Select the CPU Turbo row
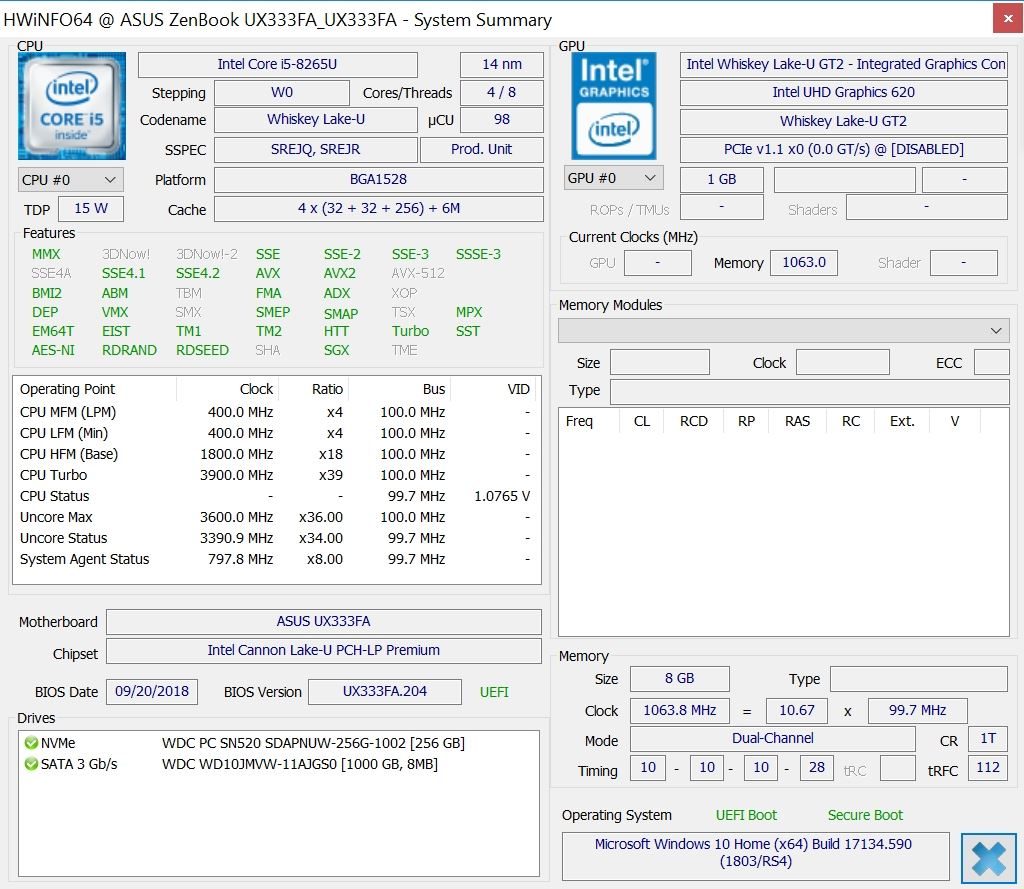This screenshot has height=889, width=1024. pyautogui.click(x=277, y=476)
